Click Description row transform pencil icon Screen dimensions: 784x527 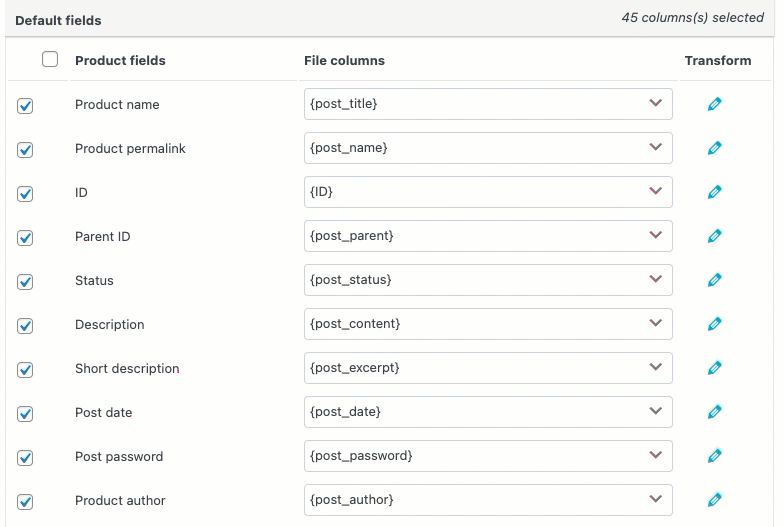point(714,324)
